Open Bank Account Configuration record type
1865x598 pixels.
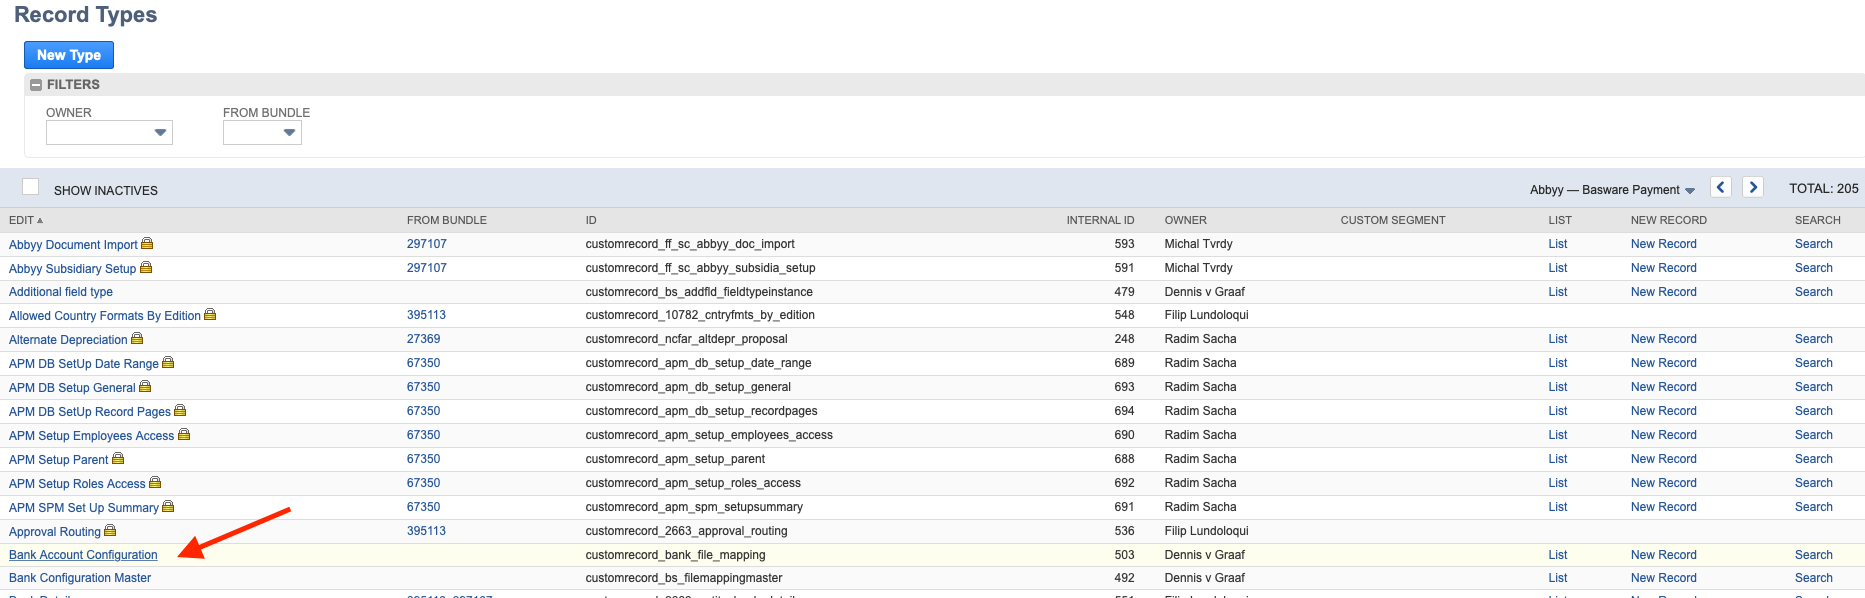tap(83, 555)
